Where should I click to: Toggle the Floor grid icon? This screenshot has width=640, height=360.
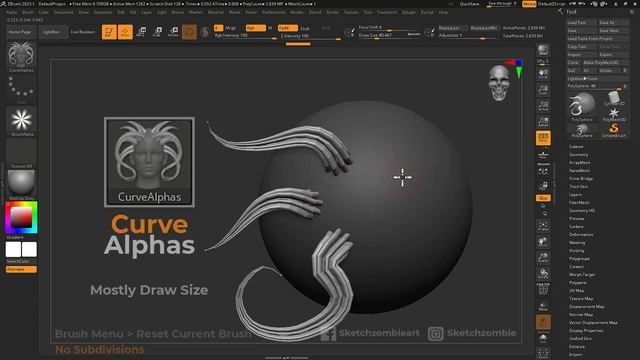click(x=543, y=155)
